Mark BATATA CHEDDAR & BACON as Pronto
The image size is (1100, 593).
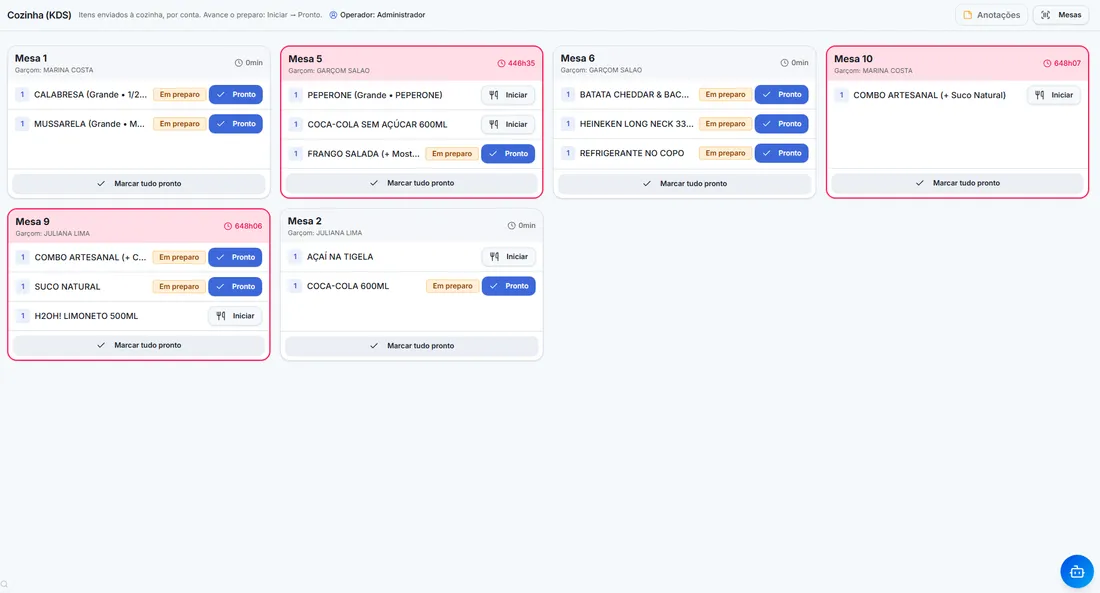[x=782, y=95]
